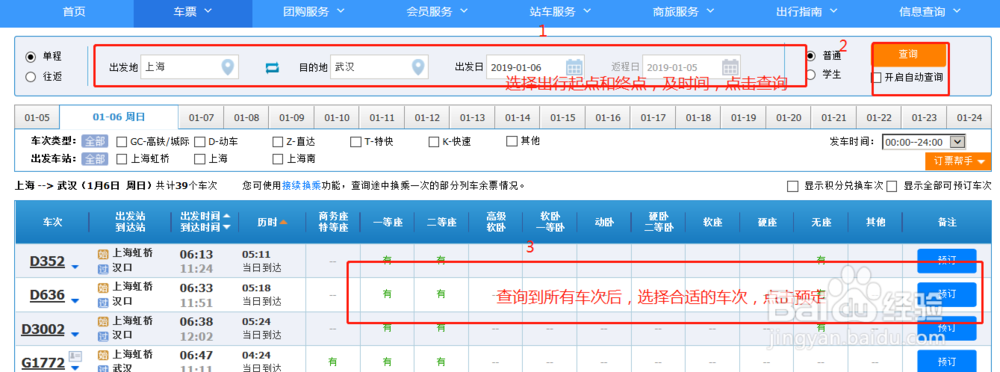Click the orange 查询 search button
The width and height of the screenshot is (1000, 372).
coord(908,55)
